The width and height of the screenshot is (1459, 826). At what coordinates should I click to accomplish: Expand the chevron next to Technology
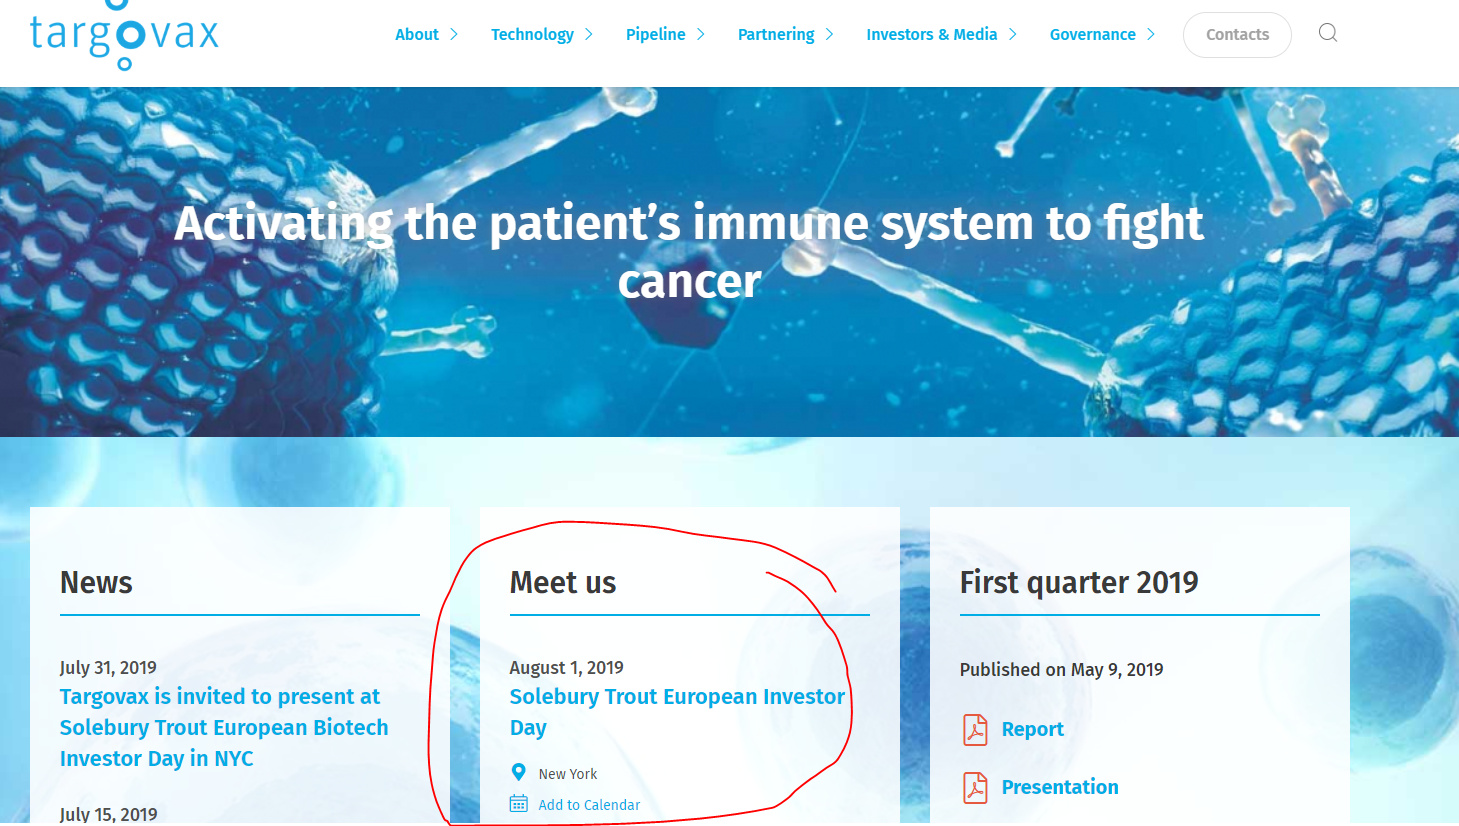(589, 35)
